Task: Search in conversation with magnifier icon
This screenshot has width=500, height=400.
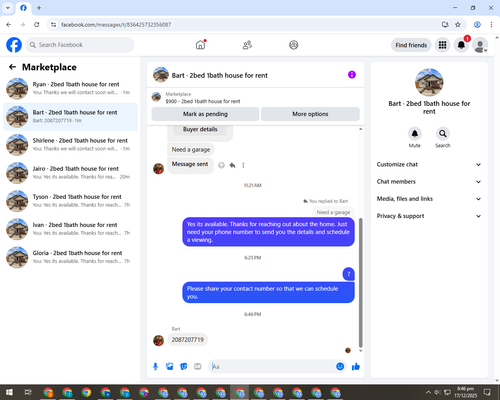Action: point(443,134)
